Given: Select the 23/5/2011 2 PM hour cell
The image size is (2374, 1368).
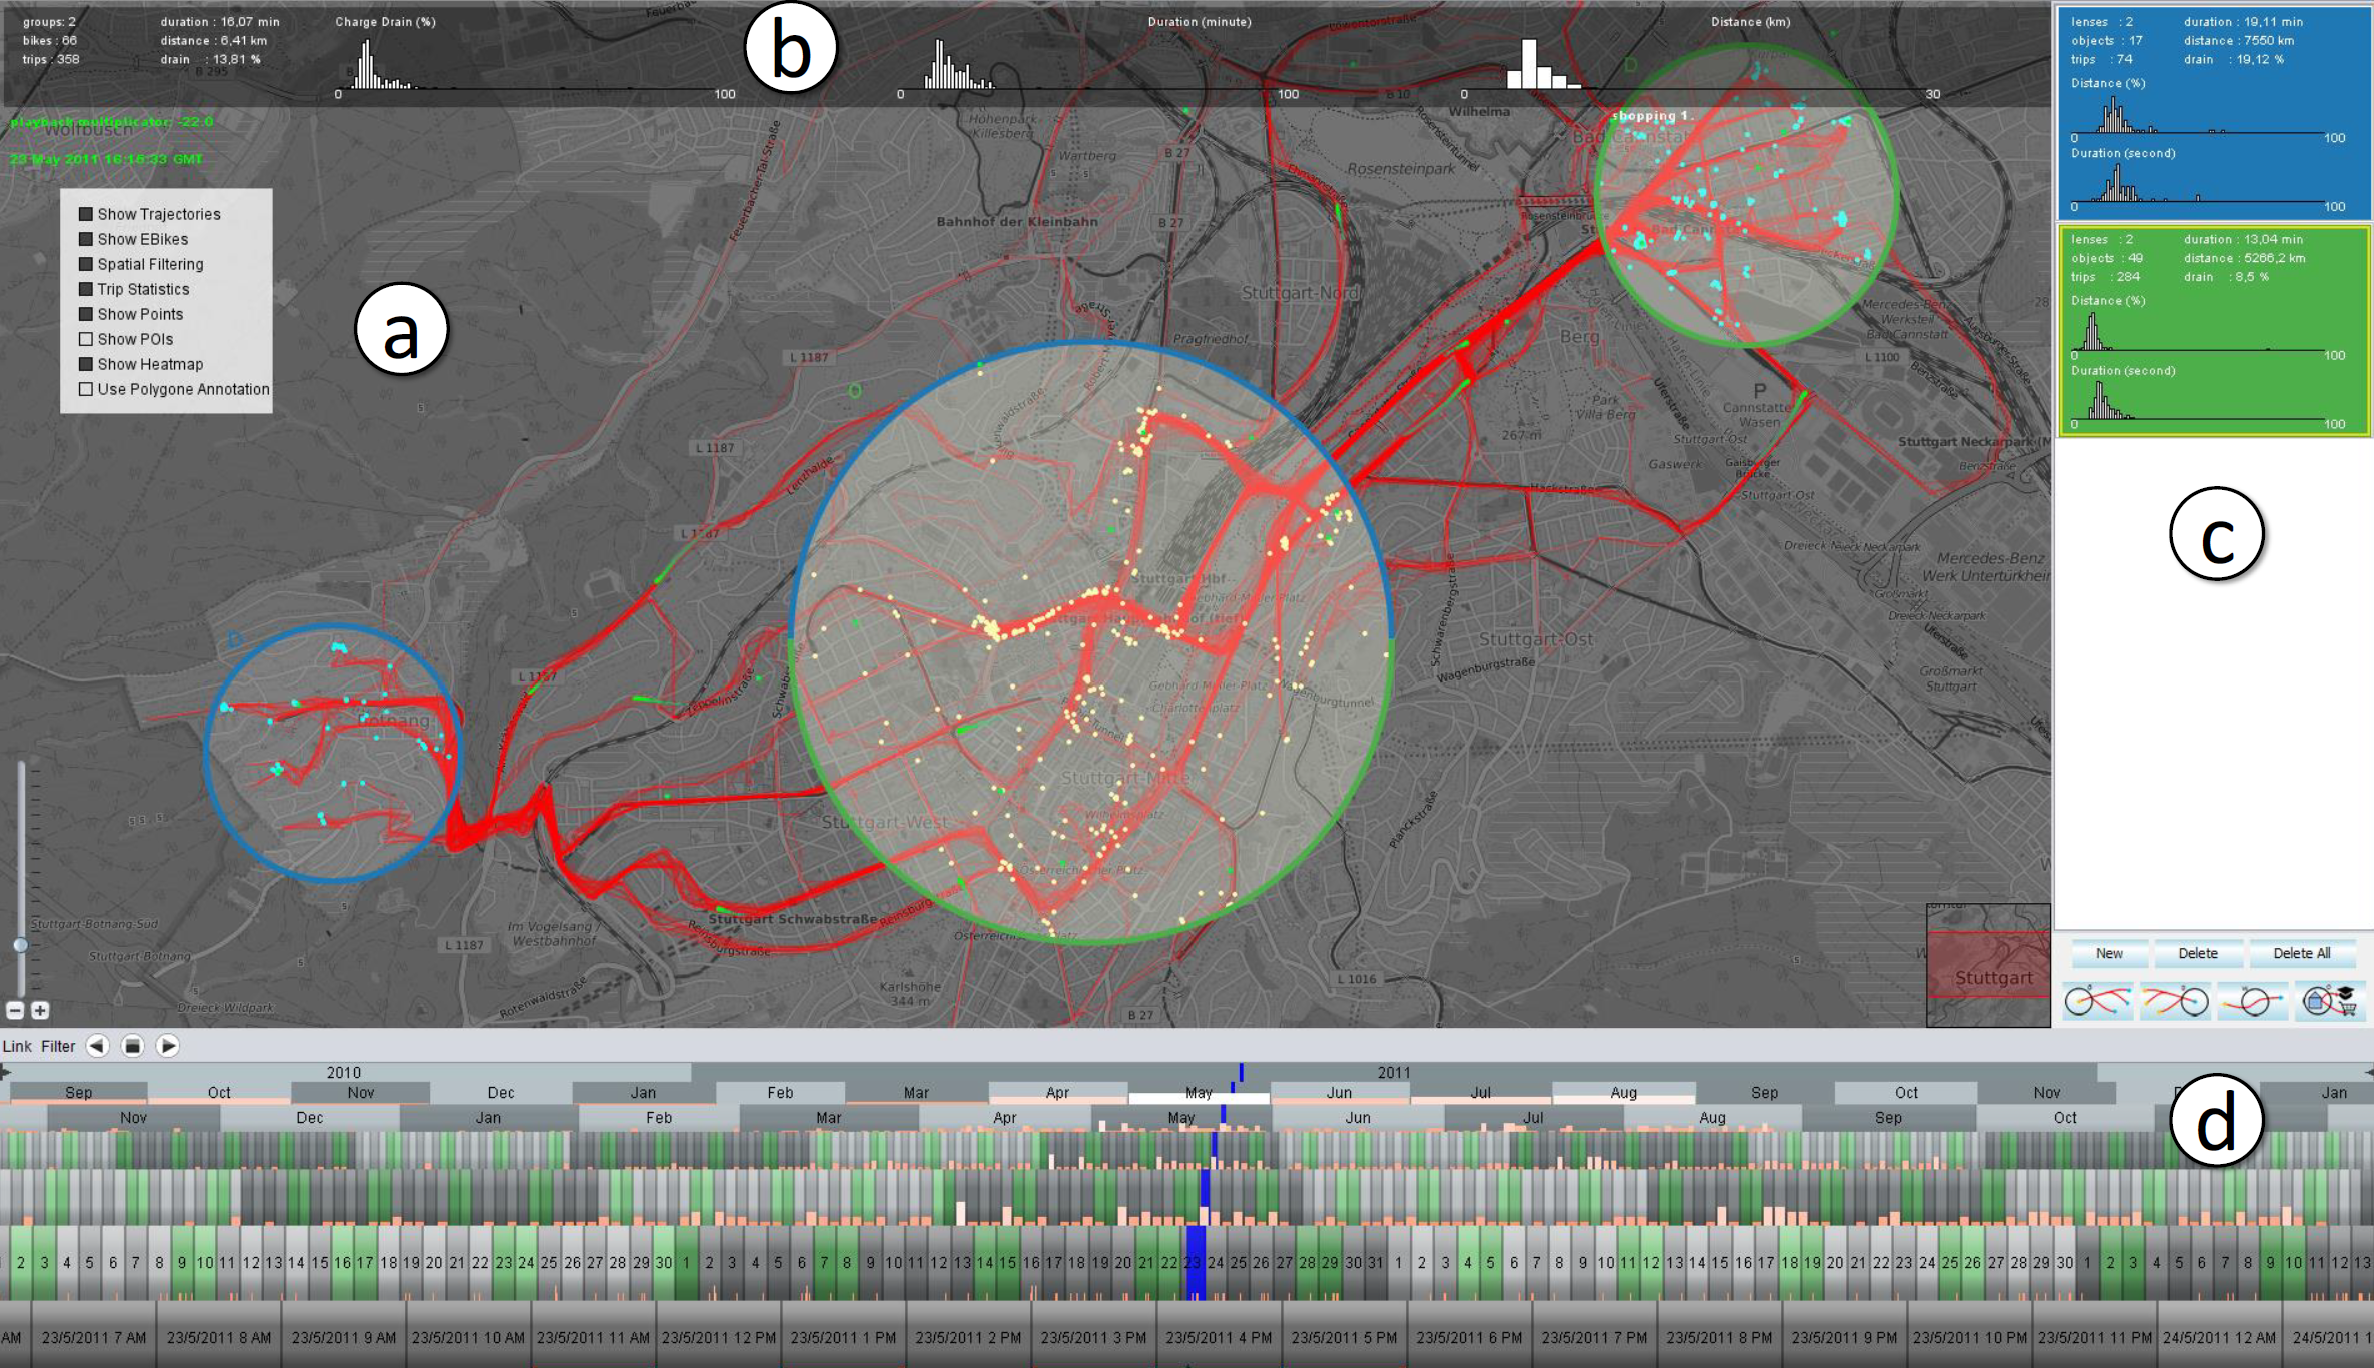Looking at the screenshot, I should point(968,1337).
